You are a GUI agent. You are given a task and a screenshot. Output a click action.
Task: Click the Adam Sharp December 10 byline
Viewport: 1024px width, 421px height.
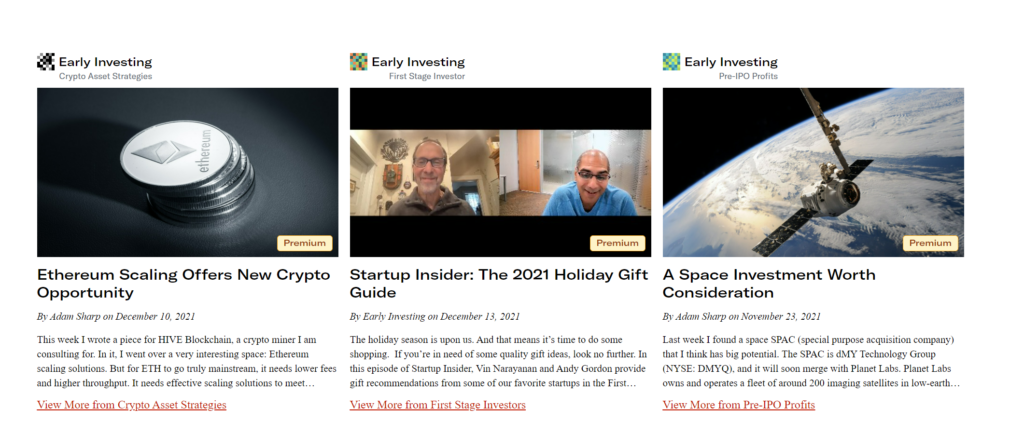[x=116, y=317]
